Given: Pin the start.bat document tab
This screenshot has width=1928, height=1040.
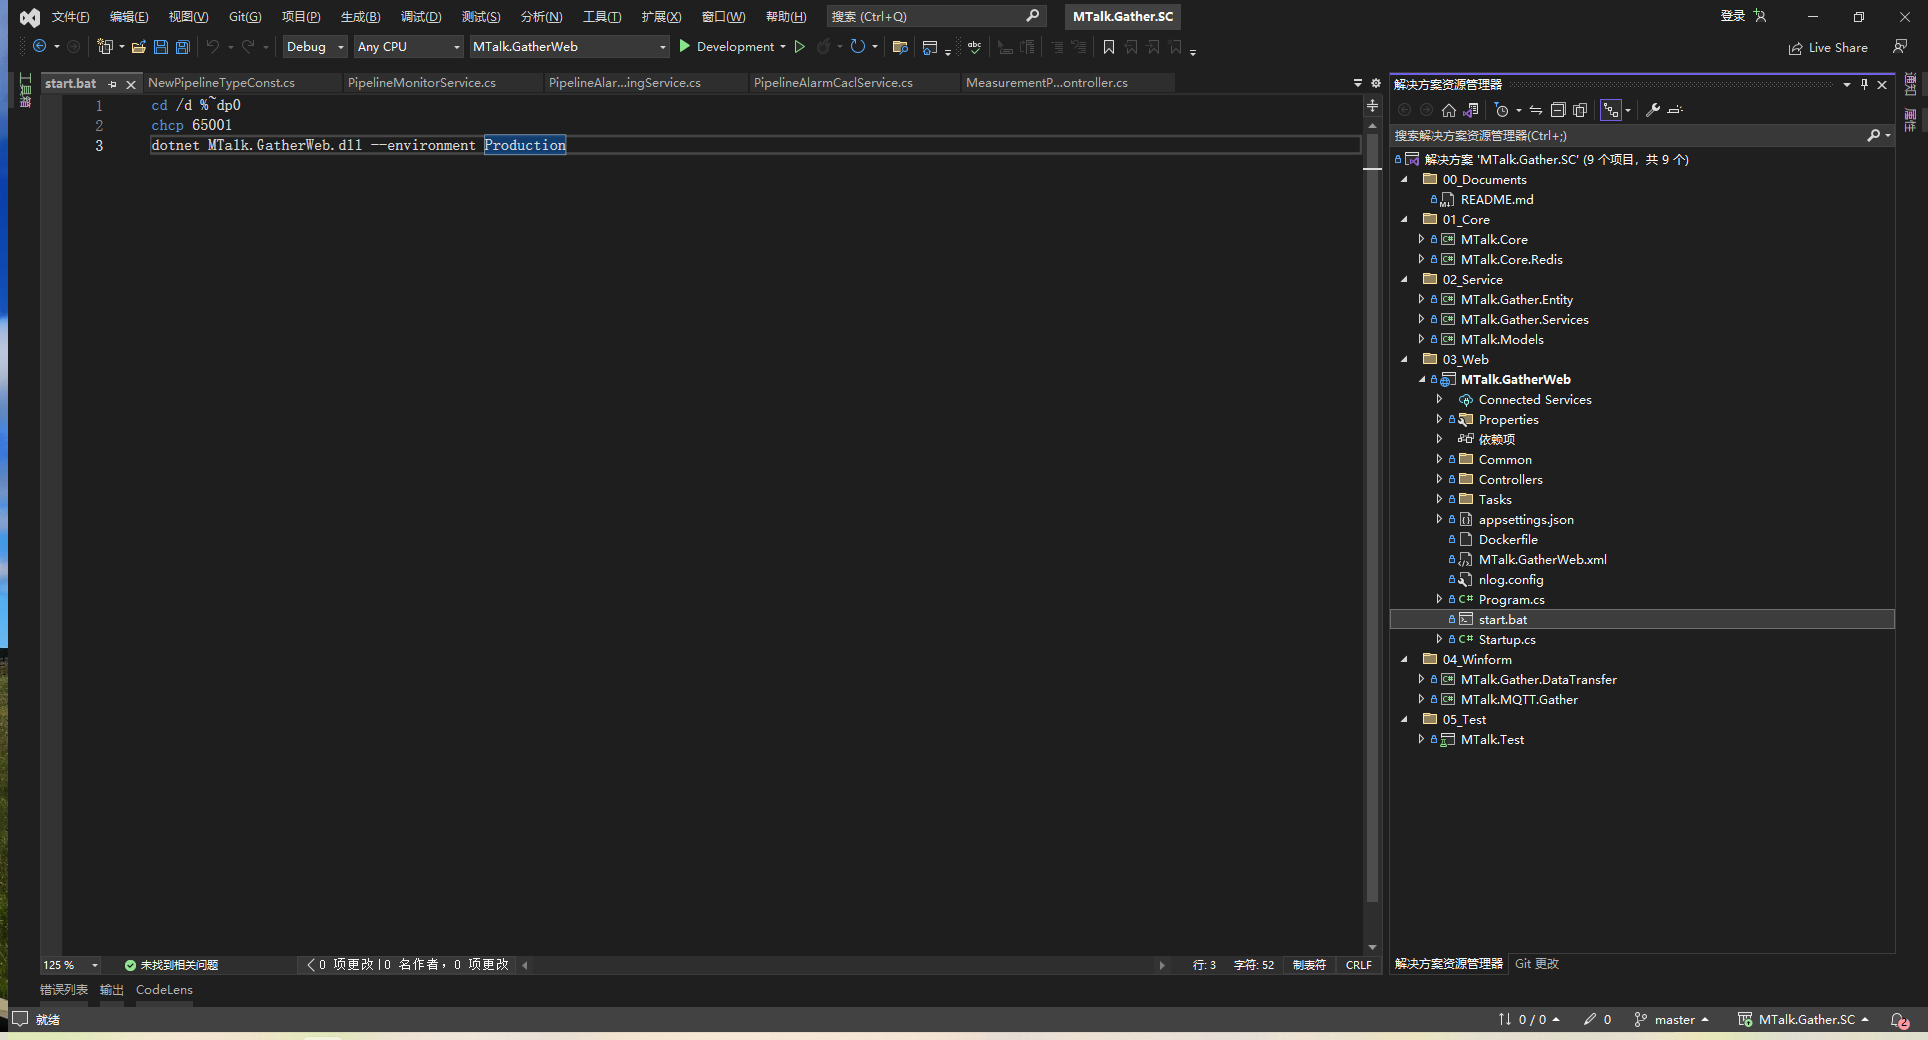Looking at the screenshot, I should pyautogui.click(x=112, y=84).
